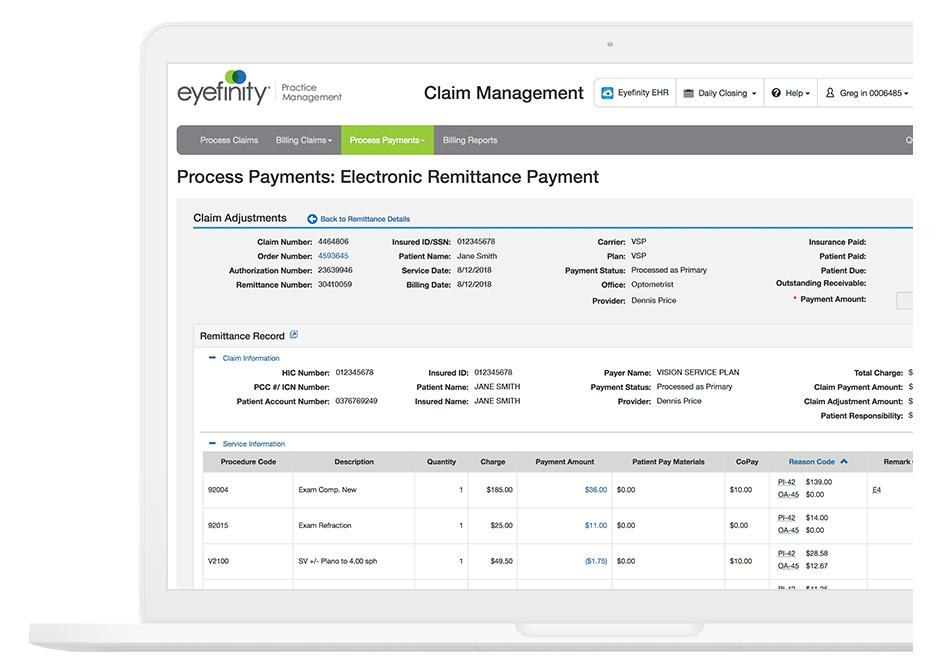Select procedure code V2100 cell
Screen dimensions: 943x672
(x=248, y=561)
